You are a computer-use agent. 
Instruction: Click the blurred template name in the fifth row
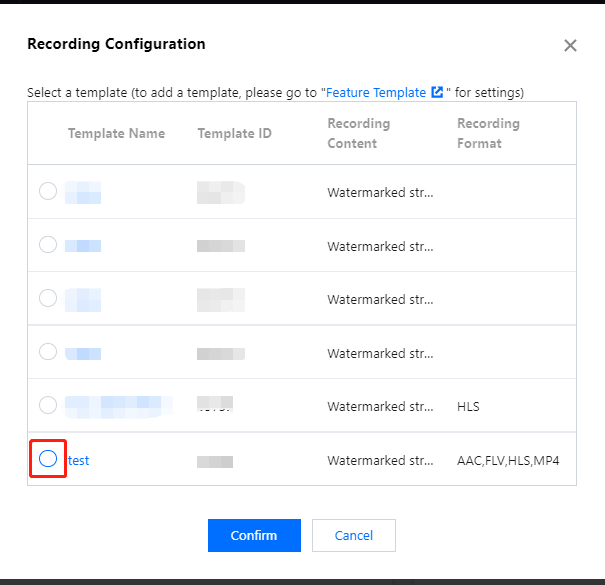coord(115,405)
